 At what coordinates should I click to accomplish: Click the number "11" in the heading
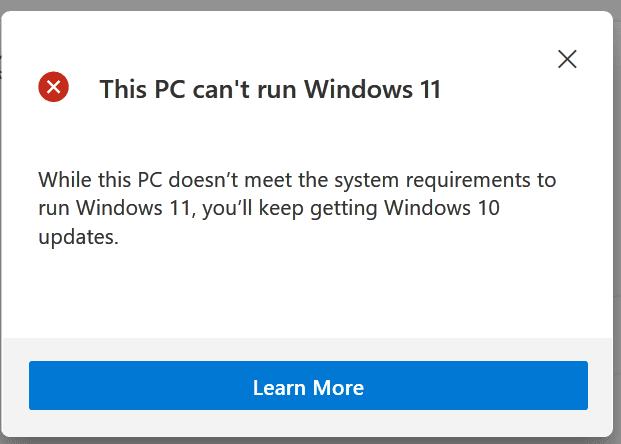428,90
